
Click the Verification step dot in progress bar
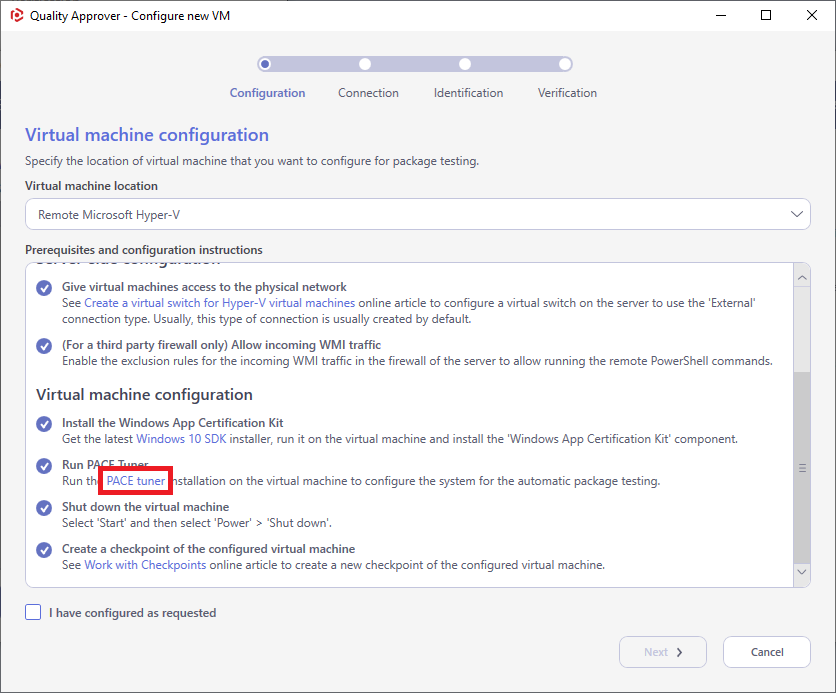click(565, 64)
